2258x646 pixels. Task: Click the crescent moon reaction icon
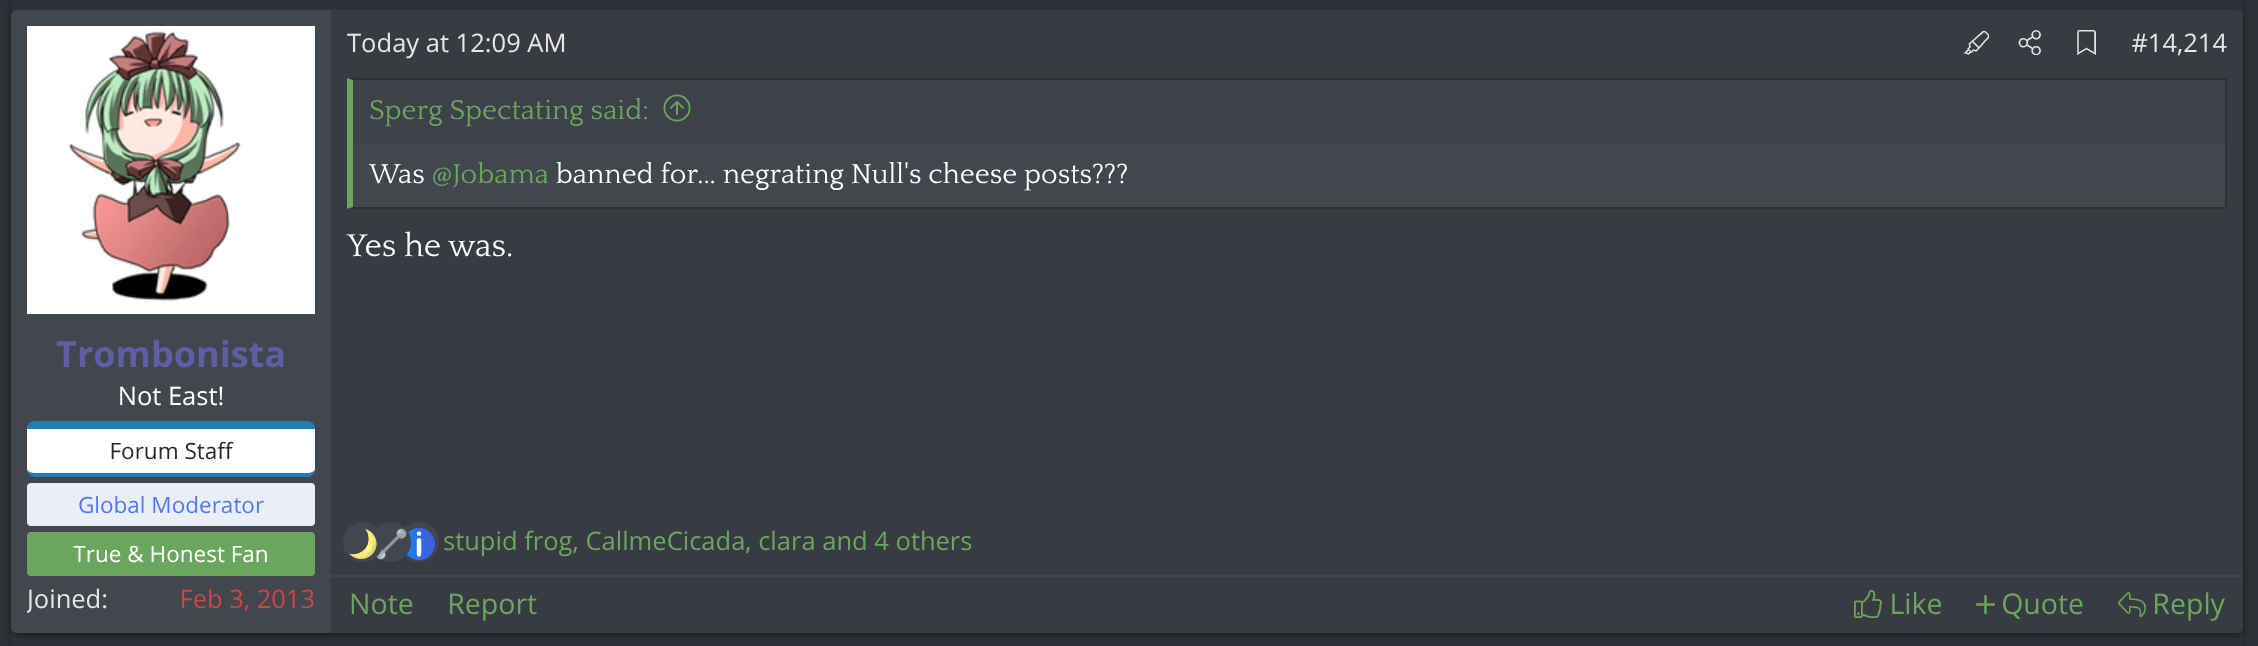362,543
